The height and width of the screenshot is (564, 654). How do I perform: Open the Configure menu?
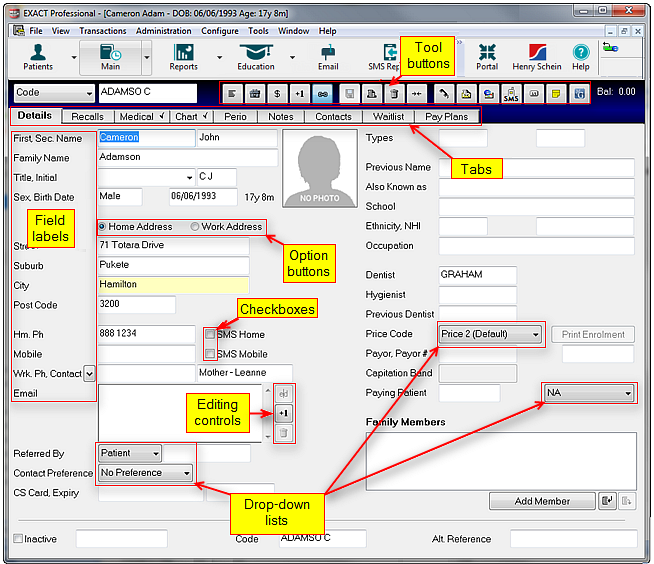click(220, 31)
